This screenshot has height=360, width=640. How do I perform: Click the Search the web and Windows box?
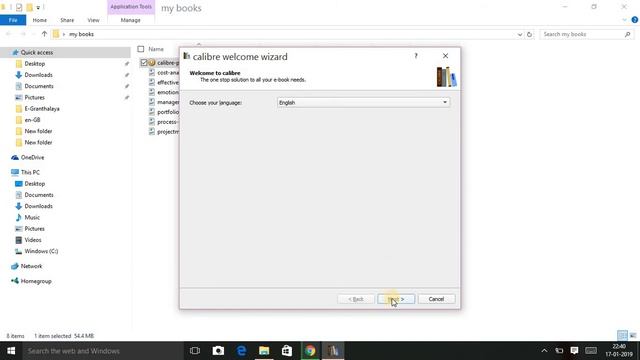point(103,351)
